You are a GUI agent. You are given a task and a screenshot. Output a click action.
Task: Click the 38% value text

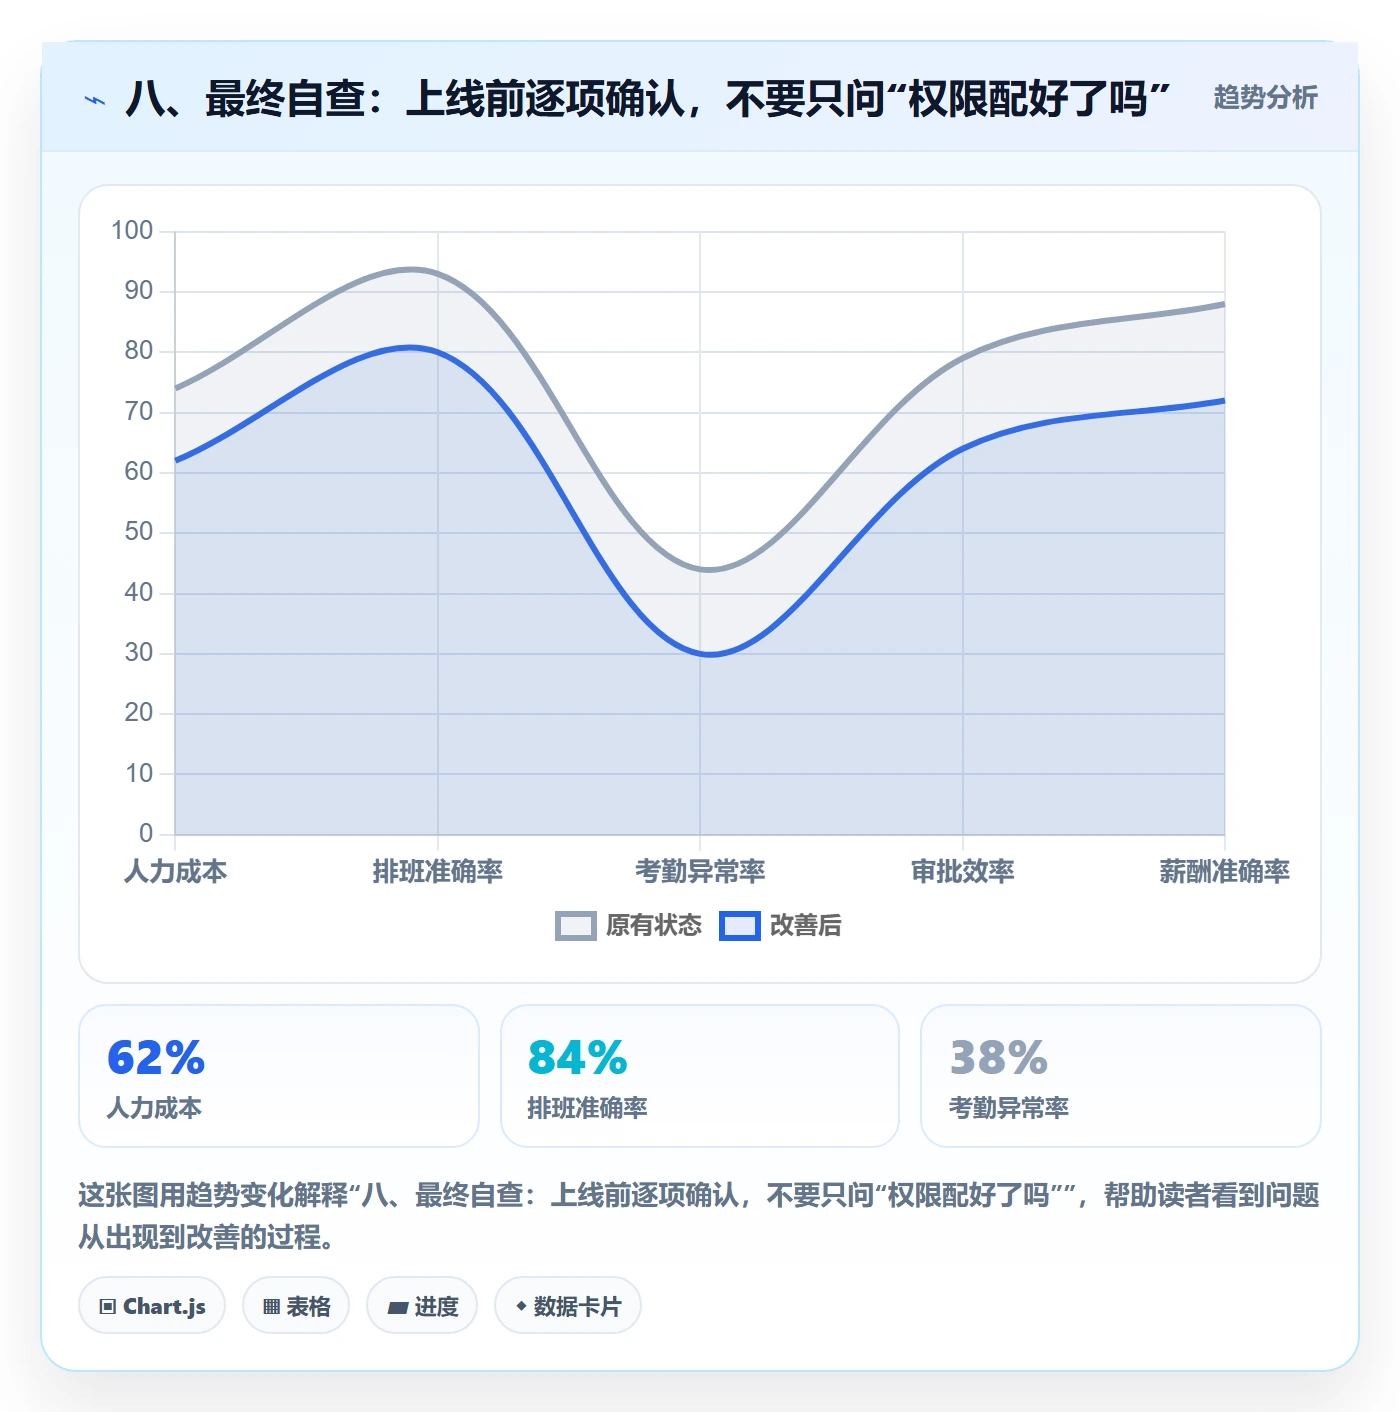[998, 1058]
